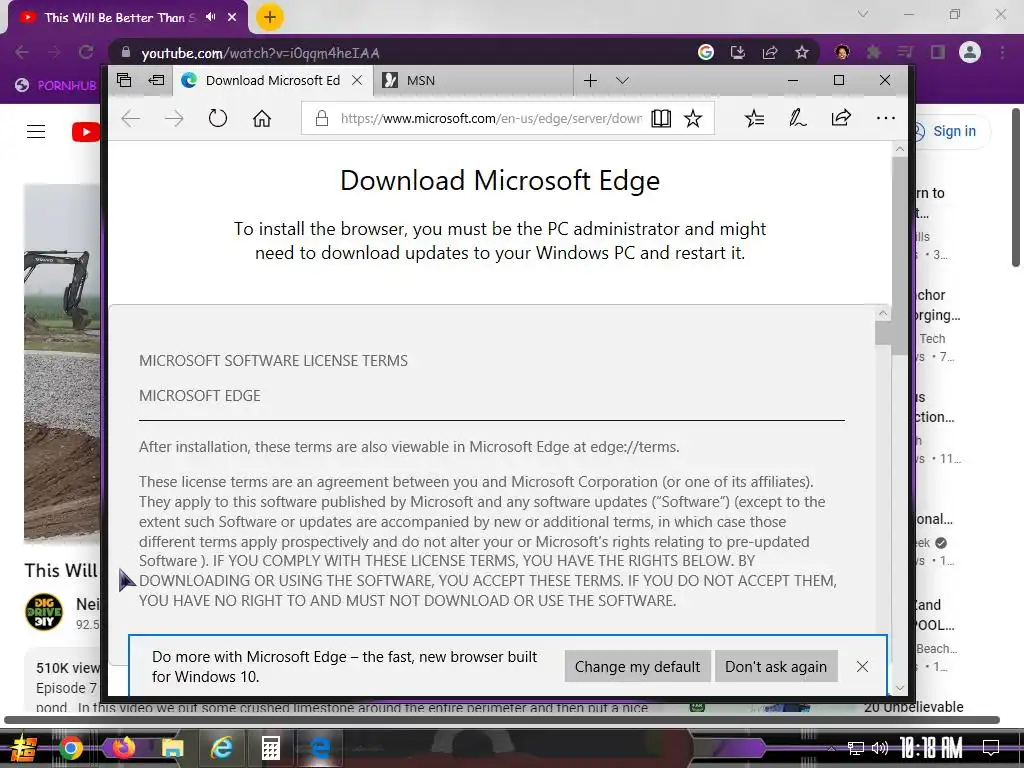The width and height of the screenshot is (1024, 768).
Task: Select Download Microsoft Edge tab
Action: coord(273,80)
